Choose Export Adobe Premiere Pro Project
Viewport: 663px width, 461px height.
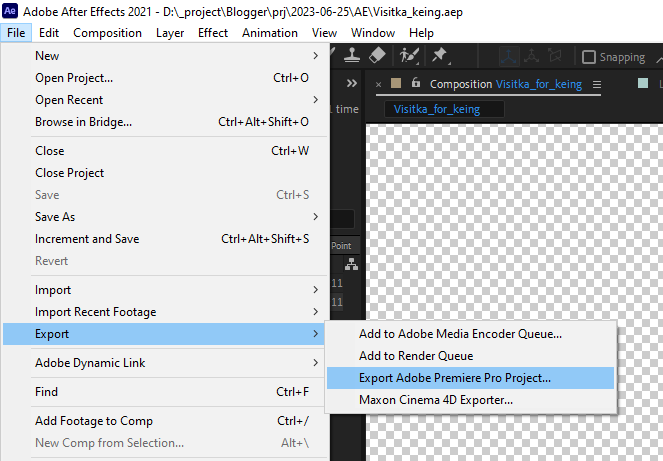(x=471, y=378)
